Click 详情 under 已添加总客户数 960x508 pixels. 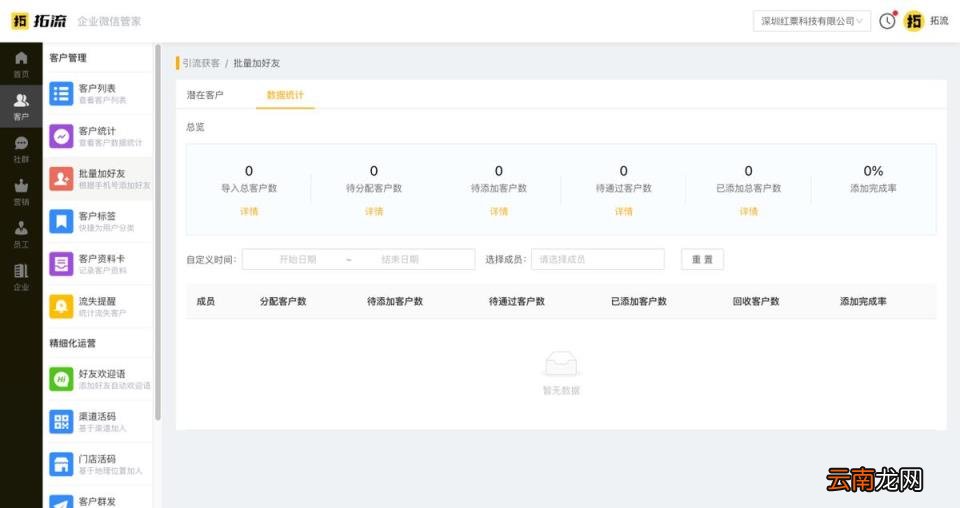pos(749,211)
